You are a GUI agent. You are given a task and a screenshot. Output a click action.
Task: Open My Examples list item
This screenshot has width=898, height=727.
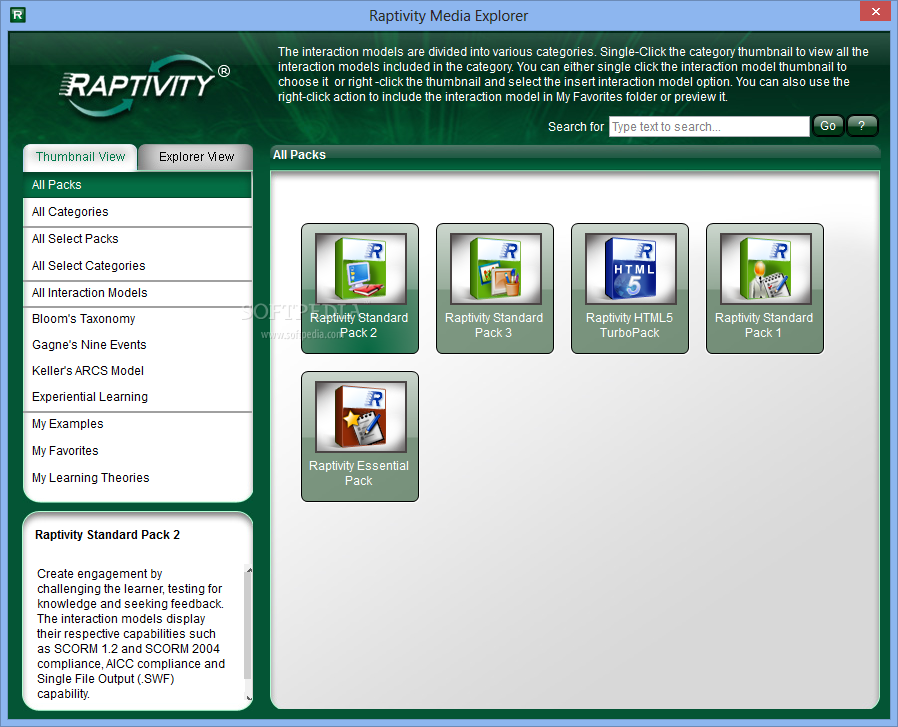click(137, 424)
